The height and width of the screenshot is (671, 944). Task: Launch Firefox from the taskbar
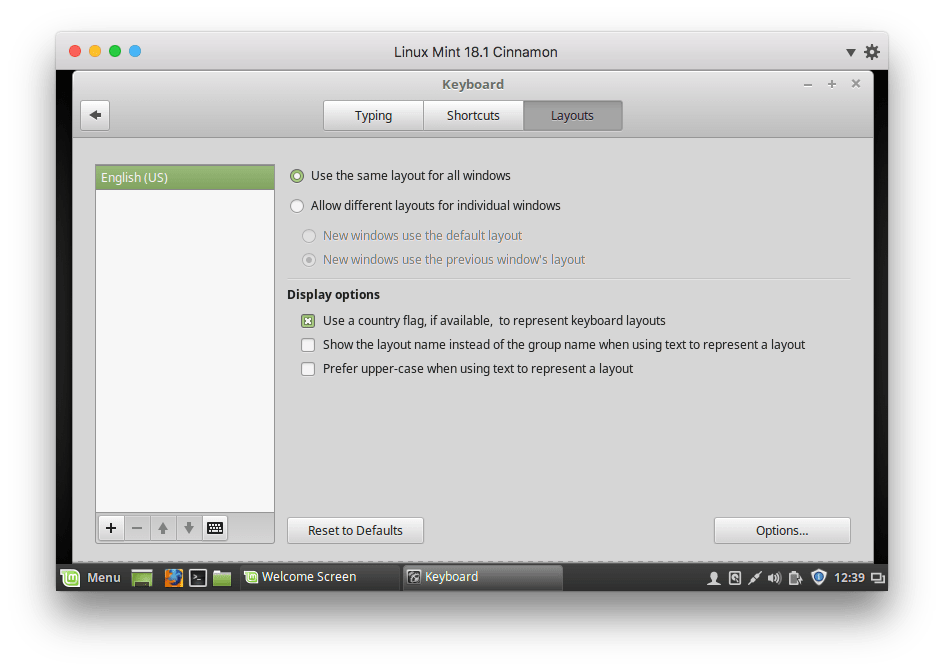pyautogui.click(x=173, y=577)
